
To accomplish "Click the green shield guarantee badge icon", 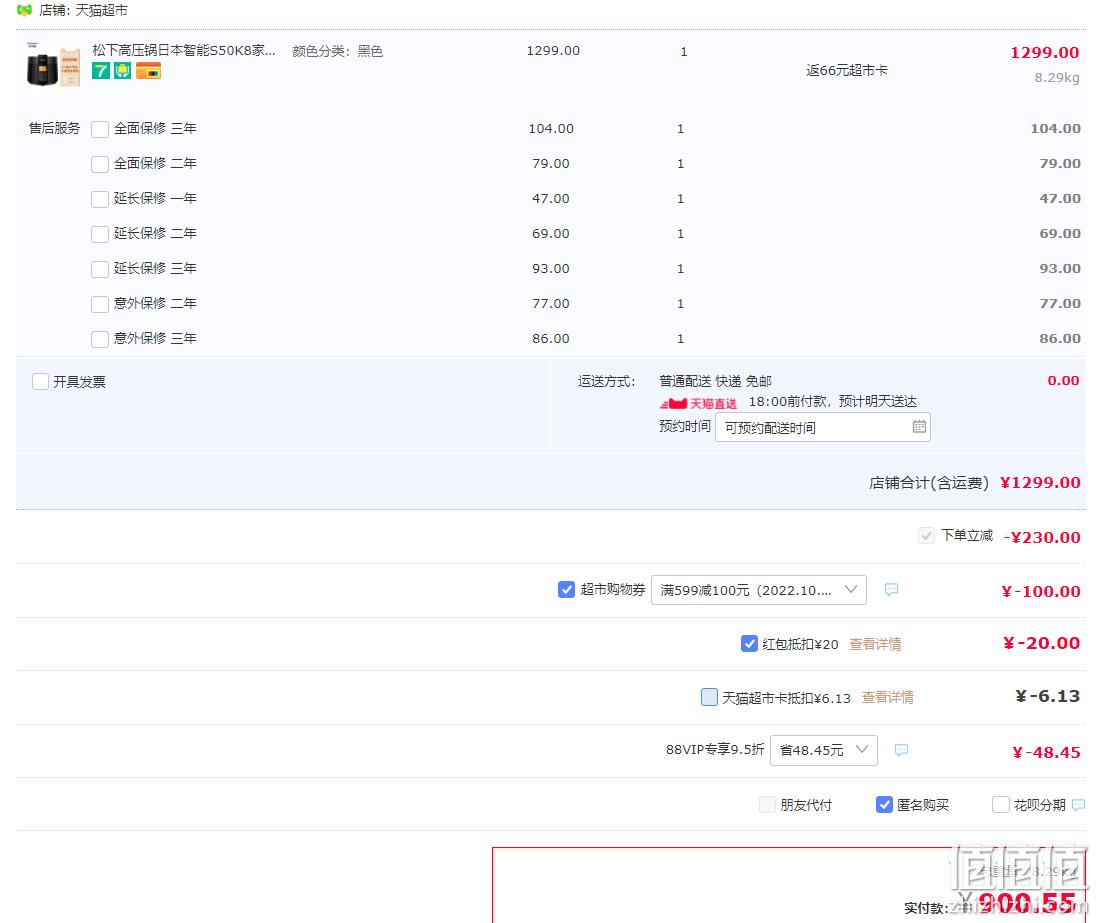I will (x=123, y=71).
